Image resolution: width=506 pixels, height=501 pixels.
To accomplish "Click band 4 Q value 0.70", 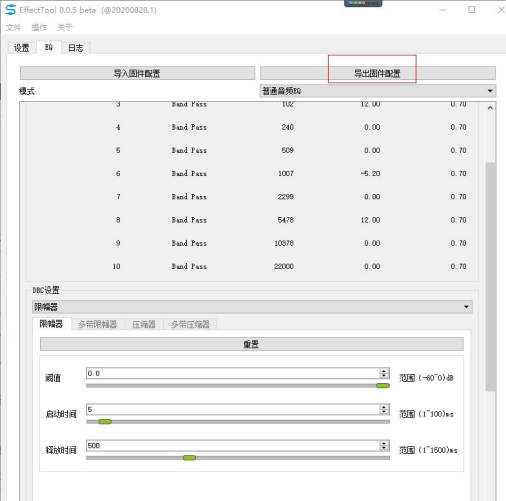I will click(x=458, y=127).
